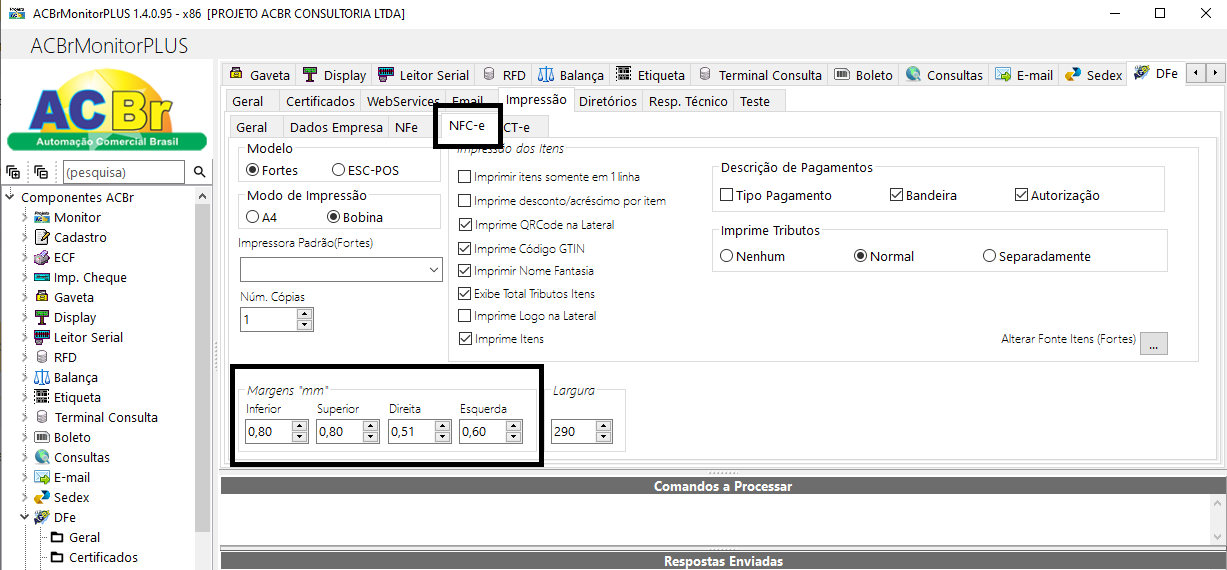The width and height of the screenshot is (1227, 570).
Task: Collapse the Componentes ACBr tree node
Action: coord(12,197)
